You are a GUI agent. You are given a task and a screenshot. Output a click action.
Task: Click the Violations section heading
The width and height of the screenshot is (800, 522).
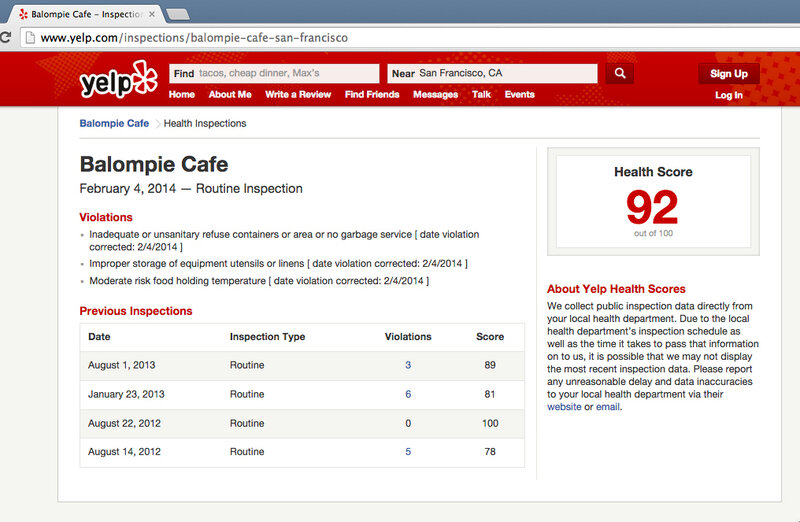point(106,217)
